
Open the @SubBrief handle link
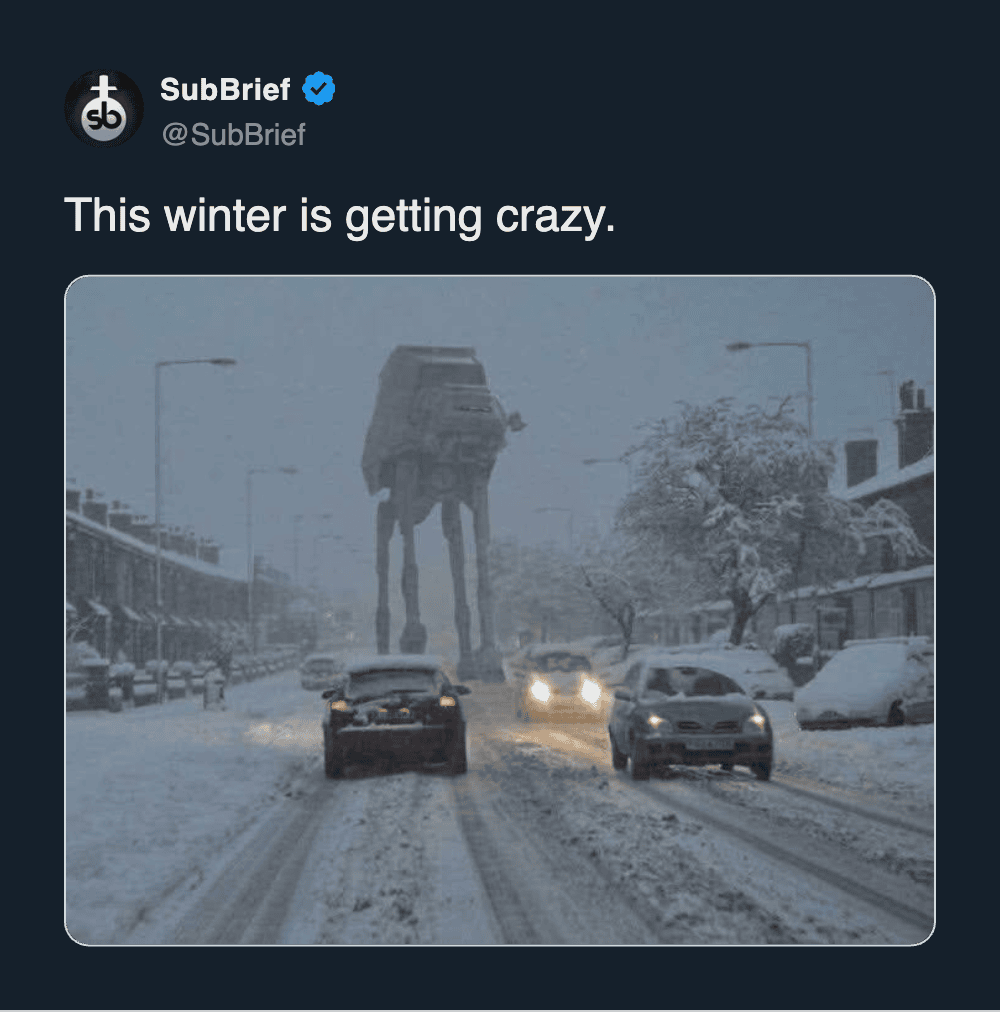(233, 134)
